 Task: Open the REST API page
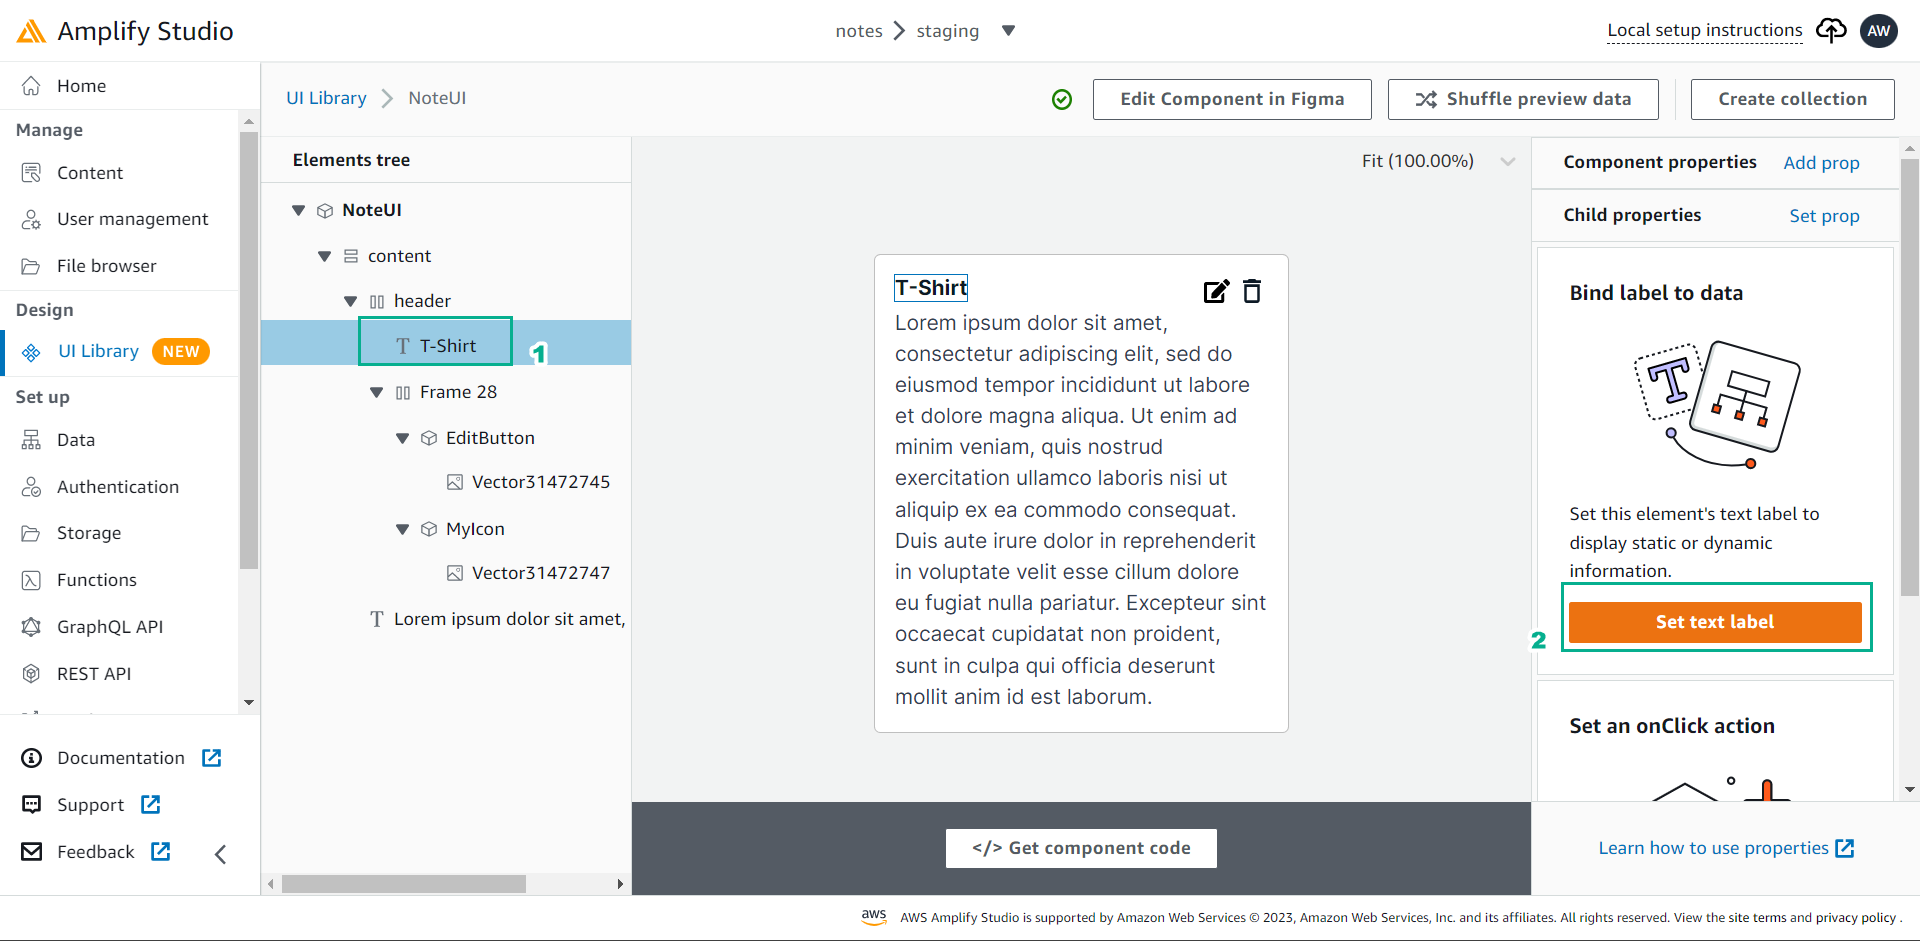coord(93,674)
